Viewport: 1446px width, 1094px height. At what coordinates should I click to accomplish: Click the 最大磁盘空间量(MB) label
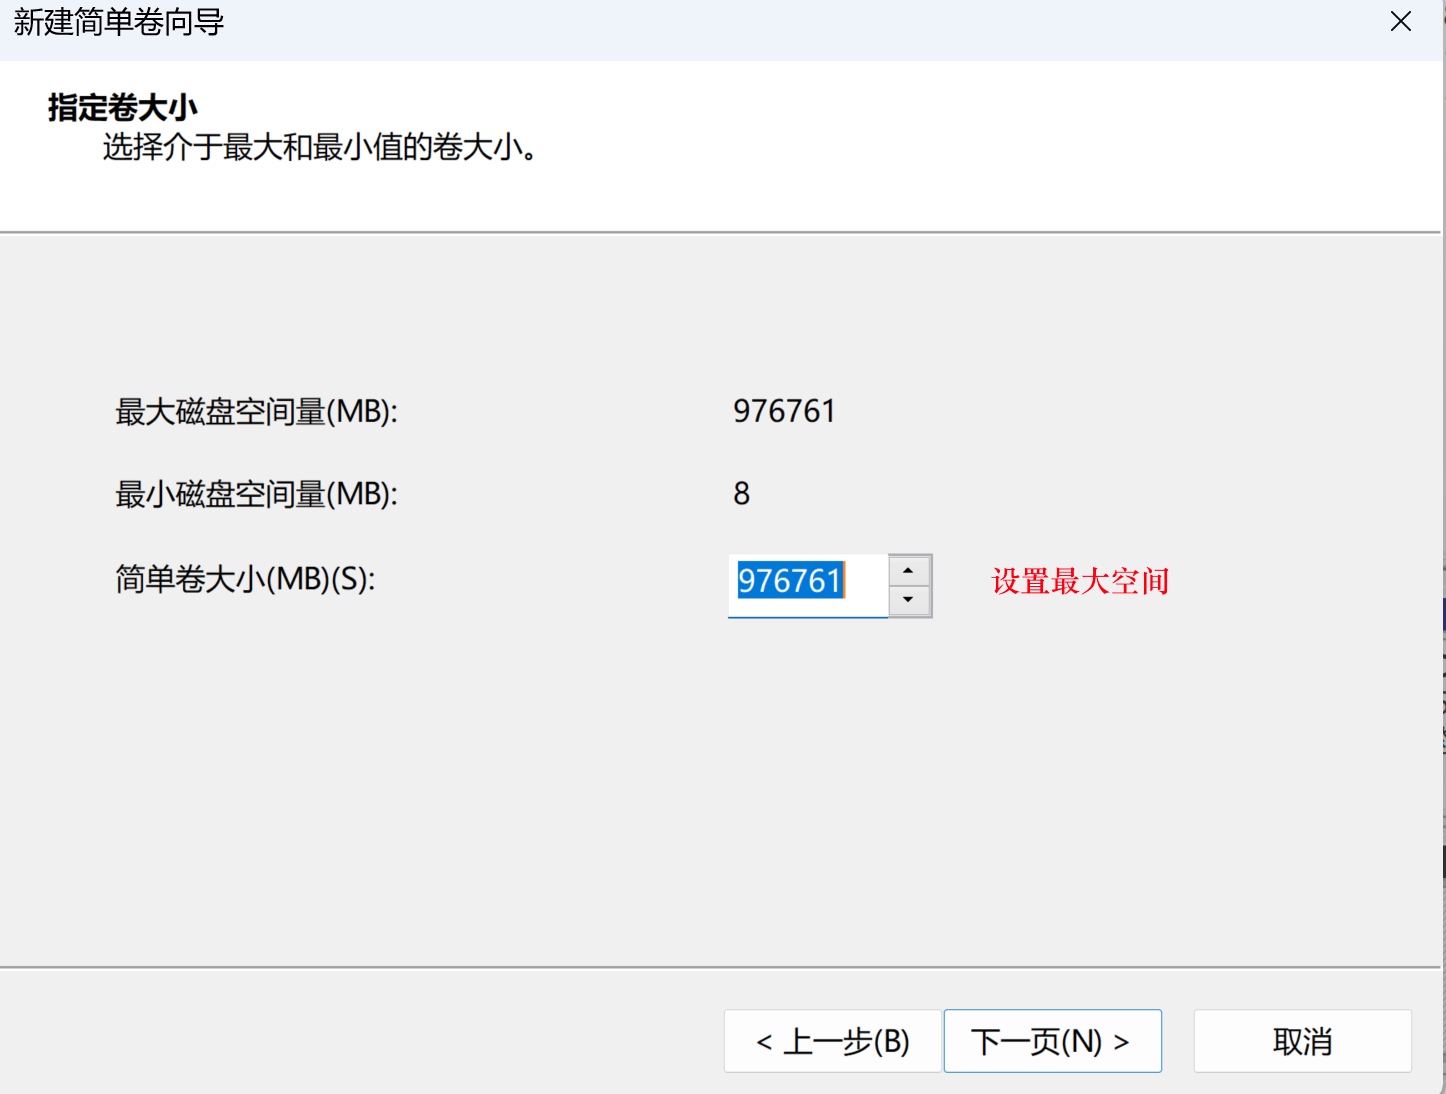pyautogui.click(x=256, y=411)
